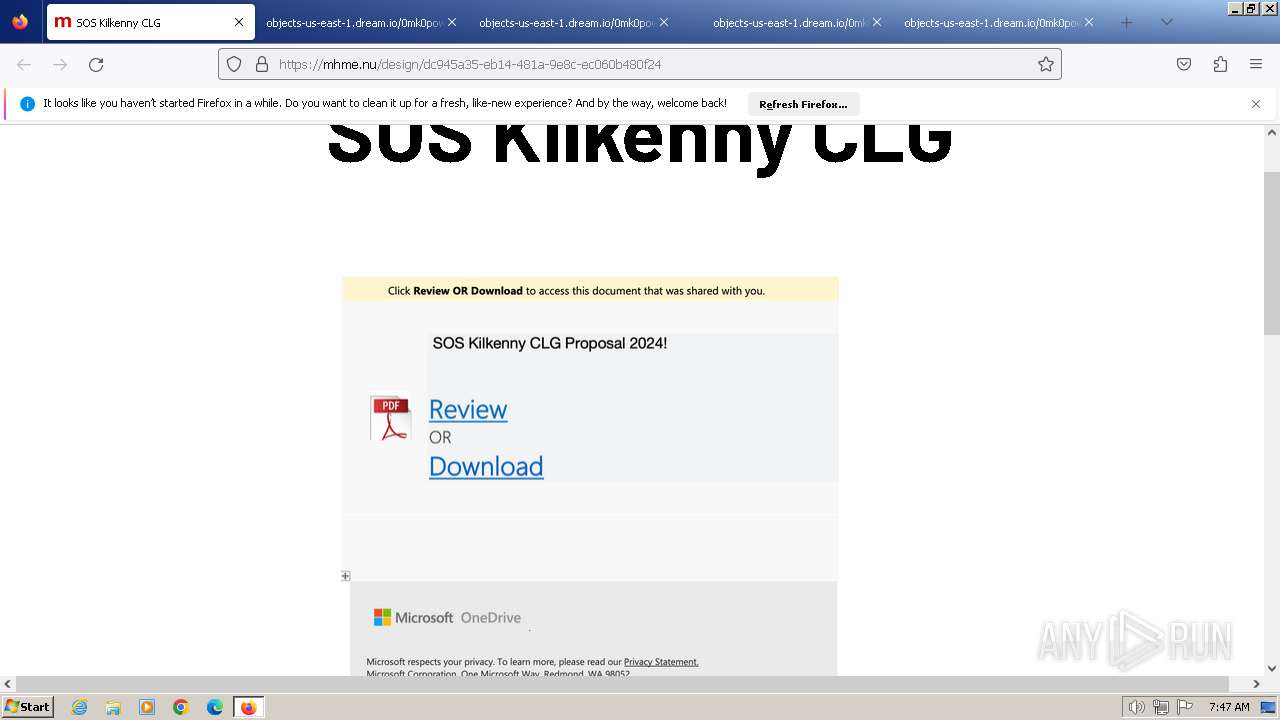The height and width of the screenshot is (720, 1280).
Task: Click the scroll up arrow of the vertical scrollbar
Action: click(1272, 132)
